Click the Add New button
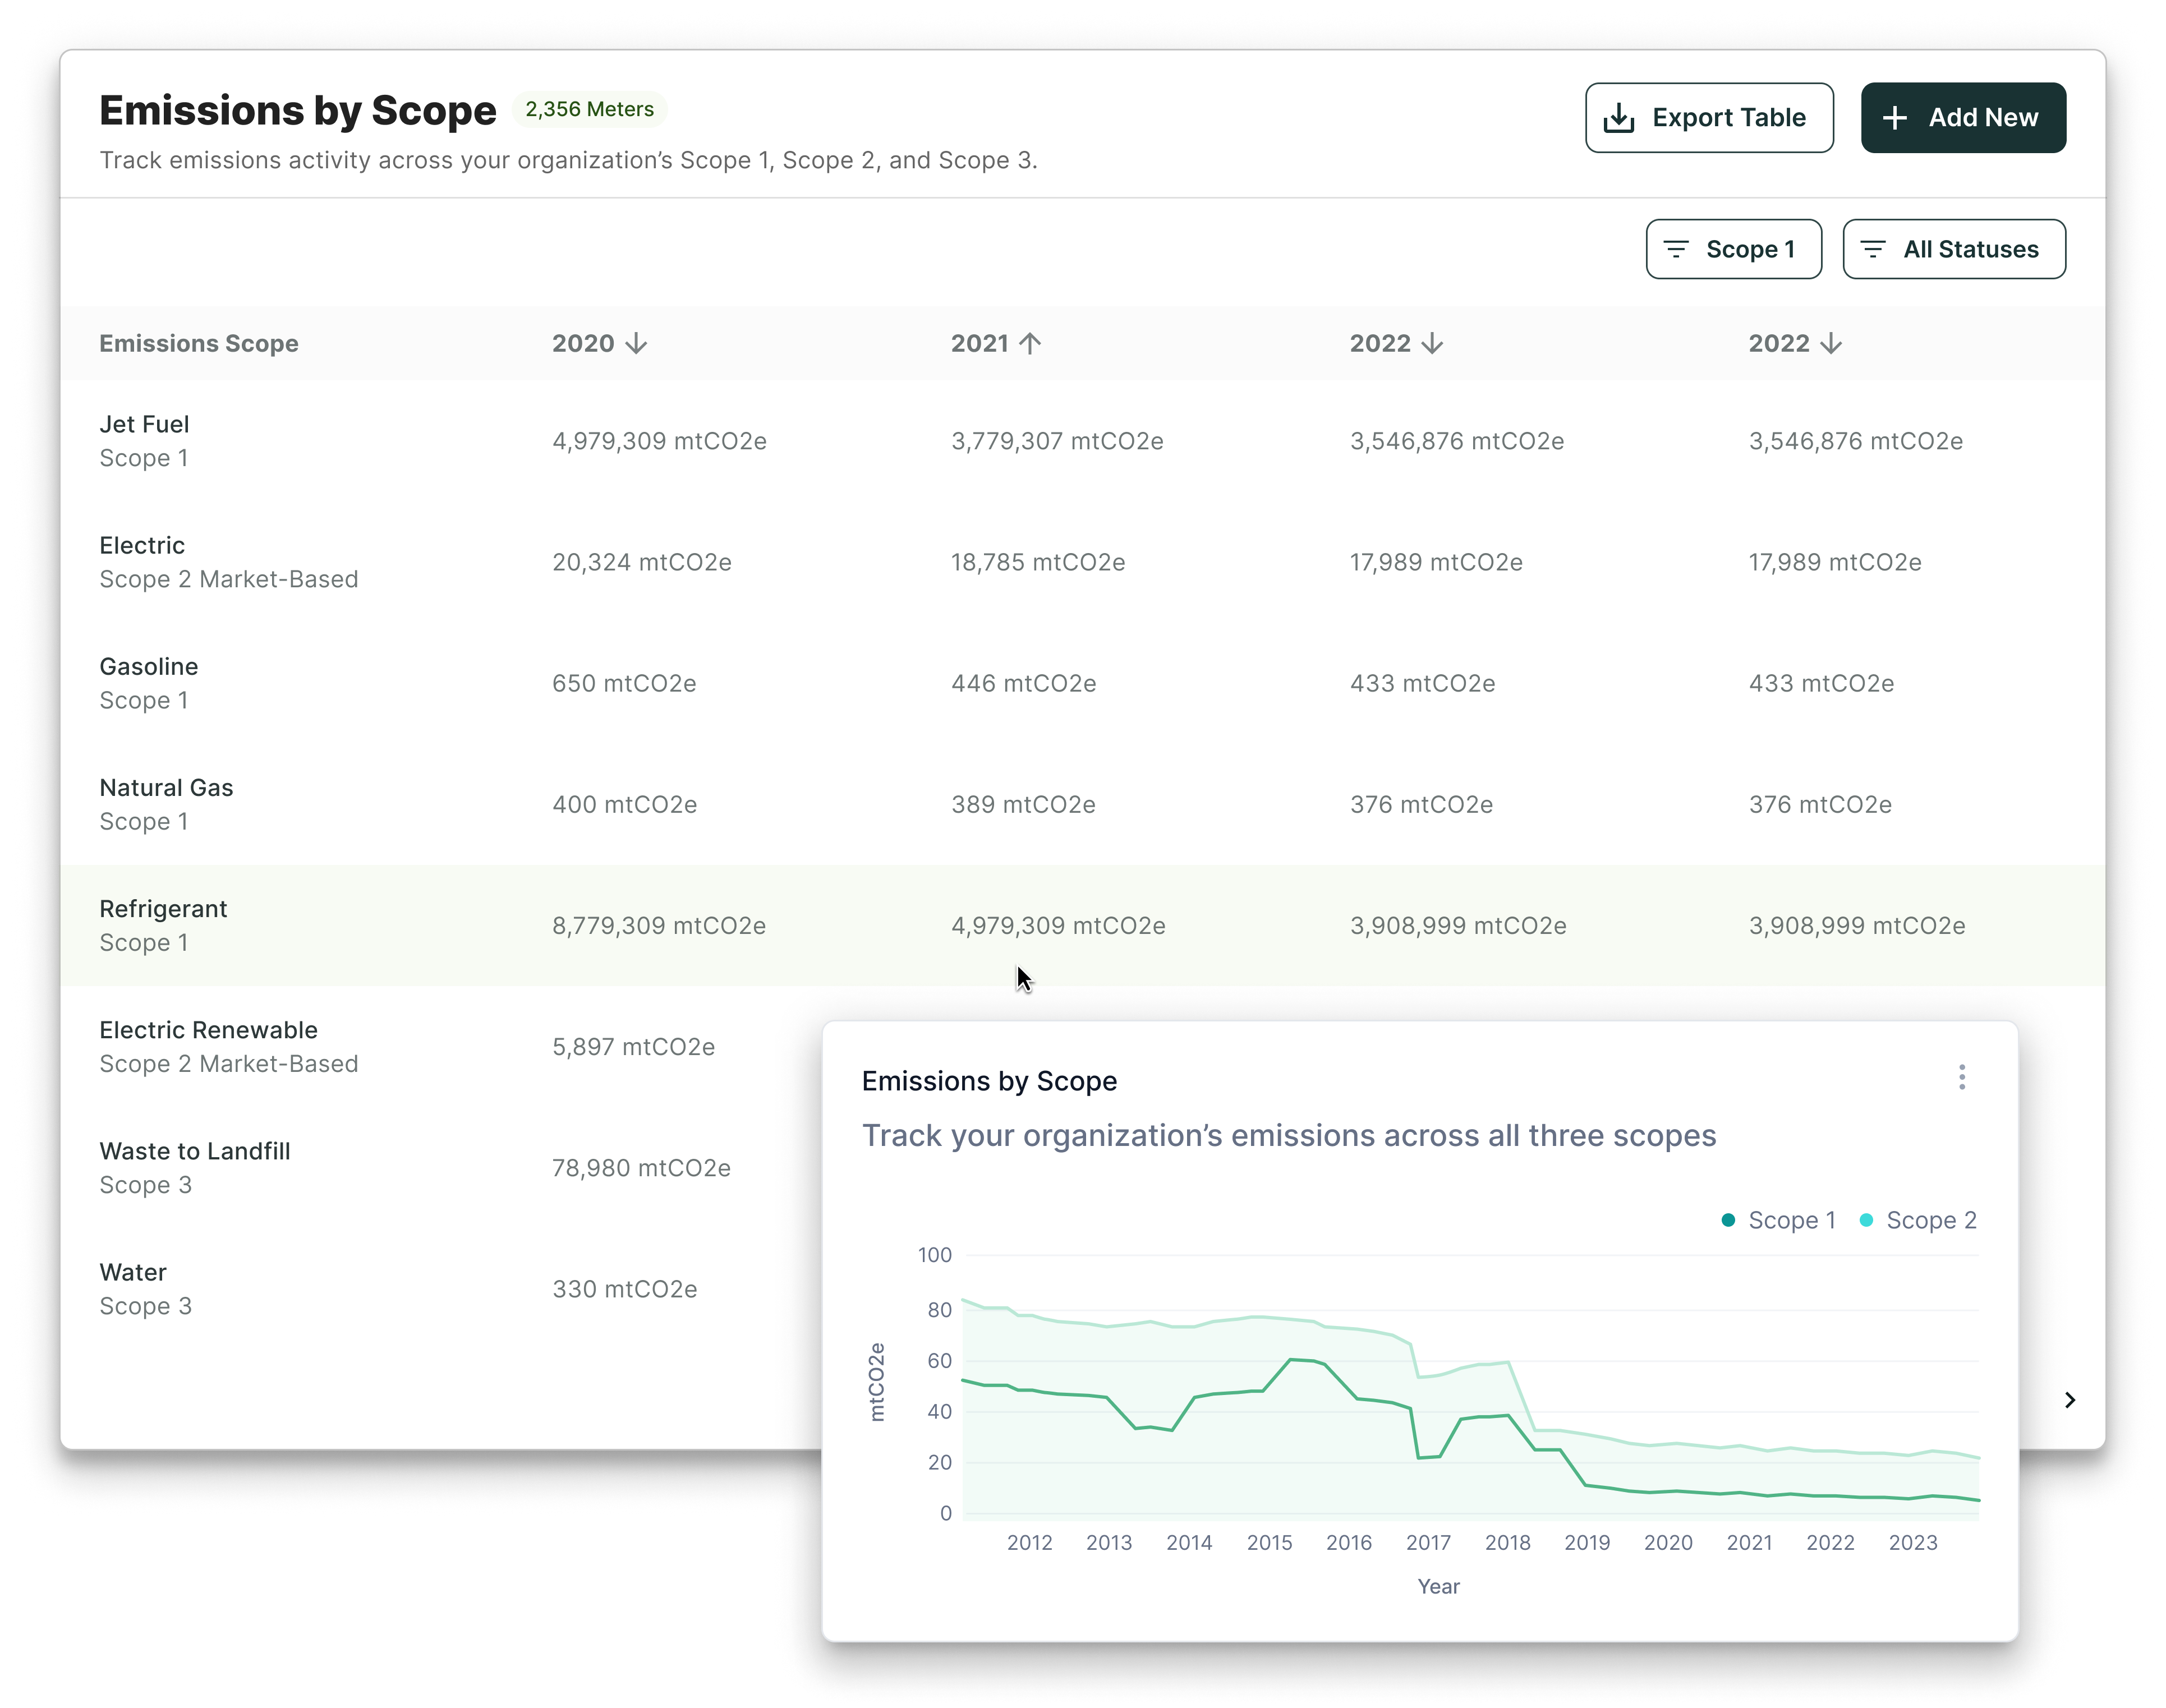The image size is (2166, 1708). tap(1963, 118)
